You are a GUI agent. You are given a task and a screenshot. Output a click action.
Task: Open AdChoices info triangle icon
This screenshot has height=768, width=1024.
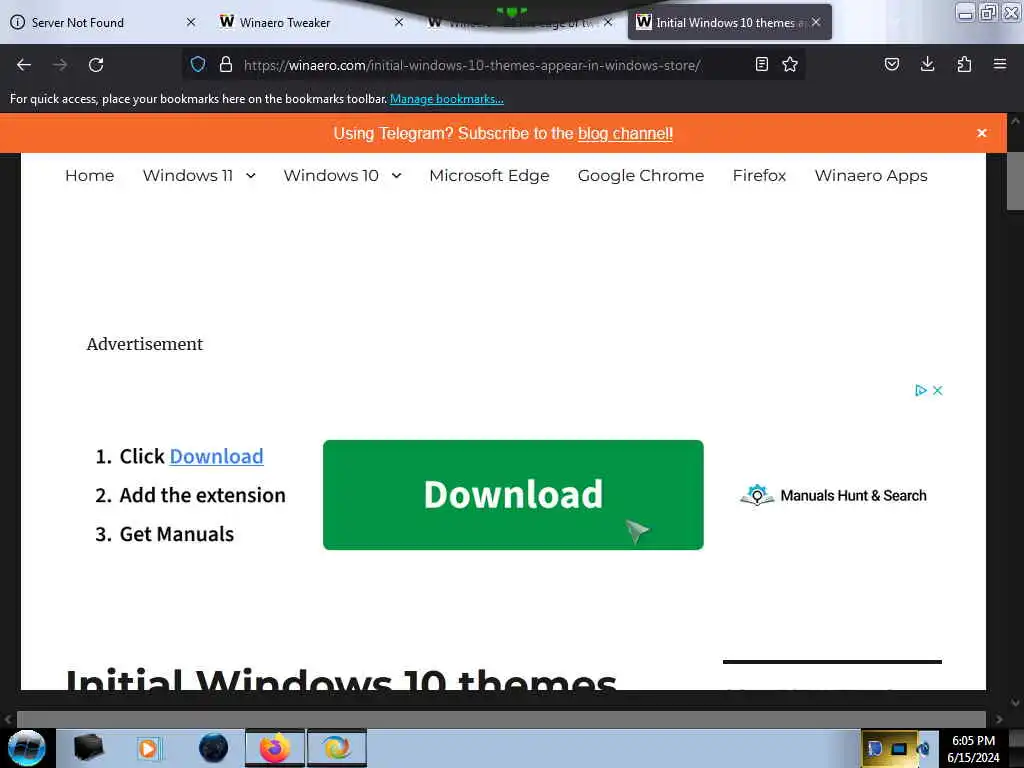coord(921,391)
